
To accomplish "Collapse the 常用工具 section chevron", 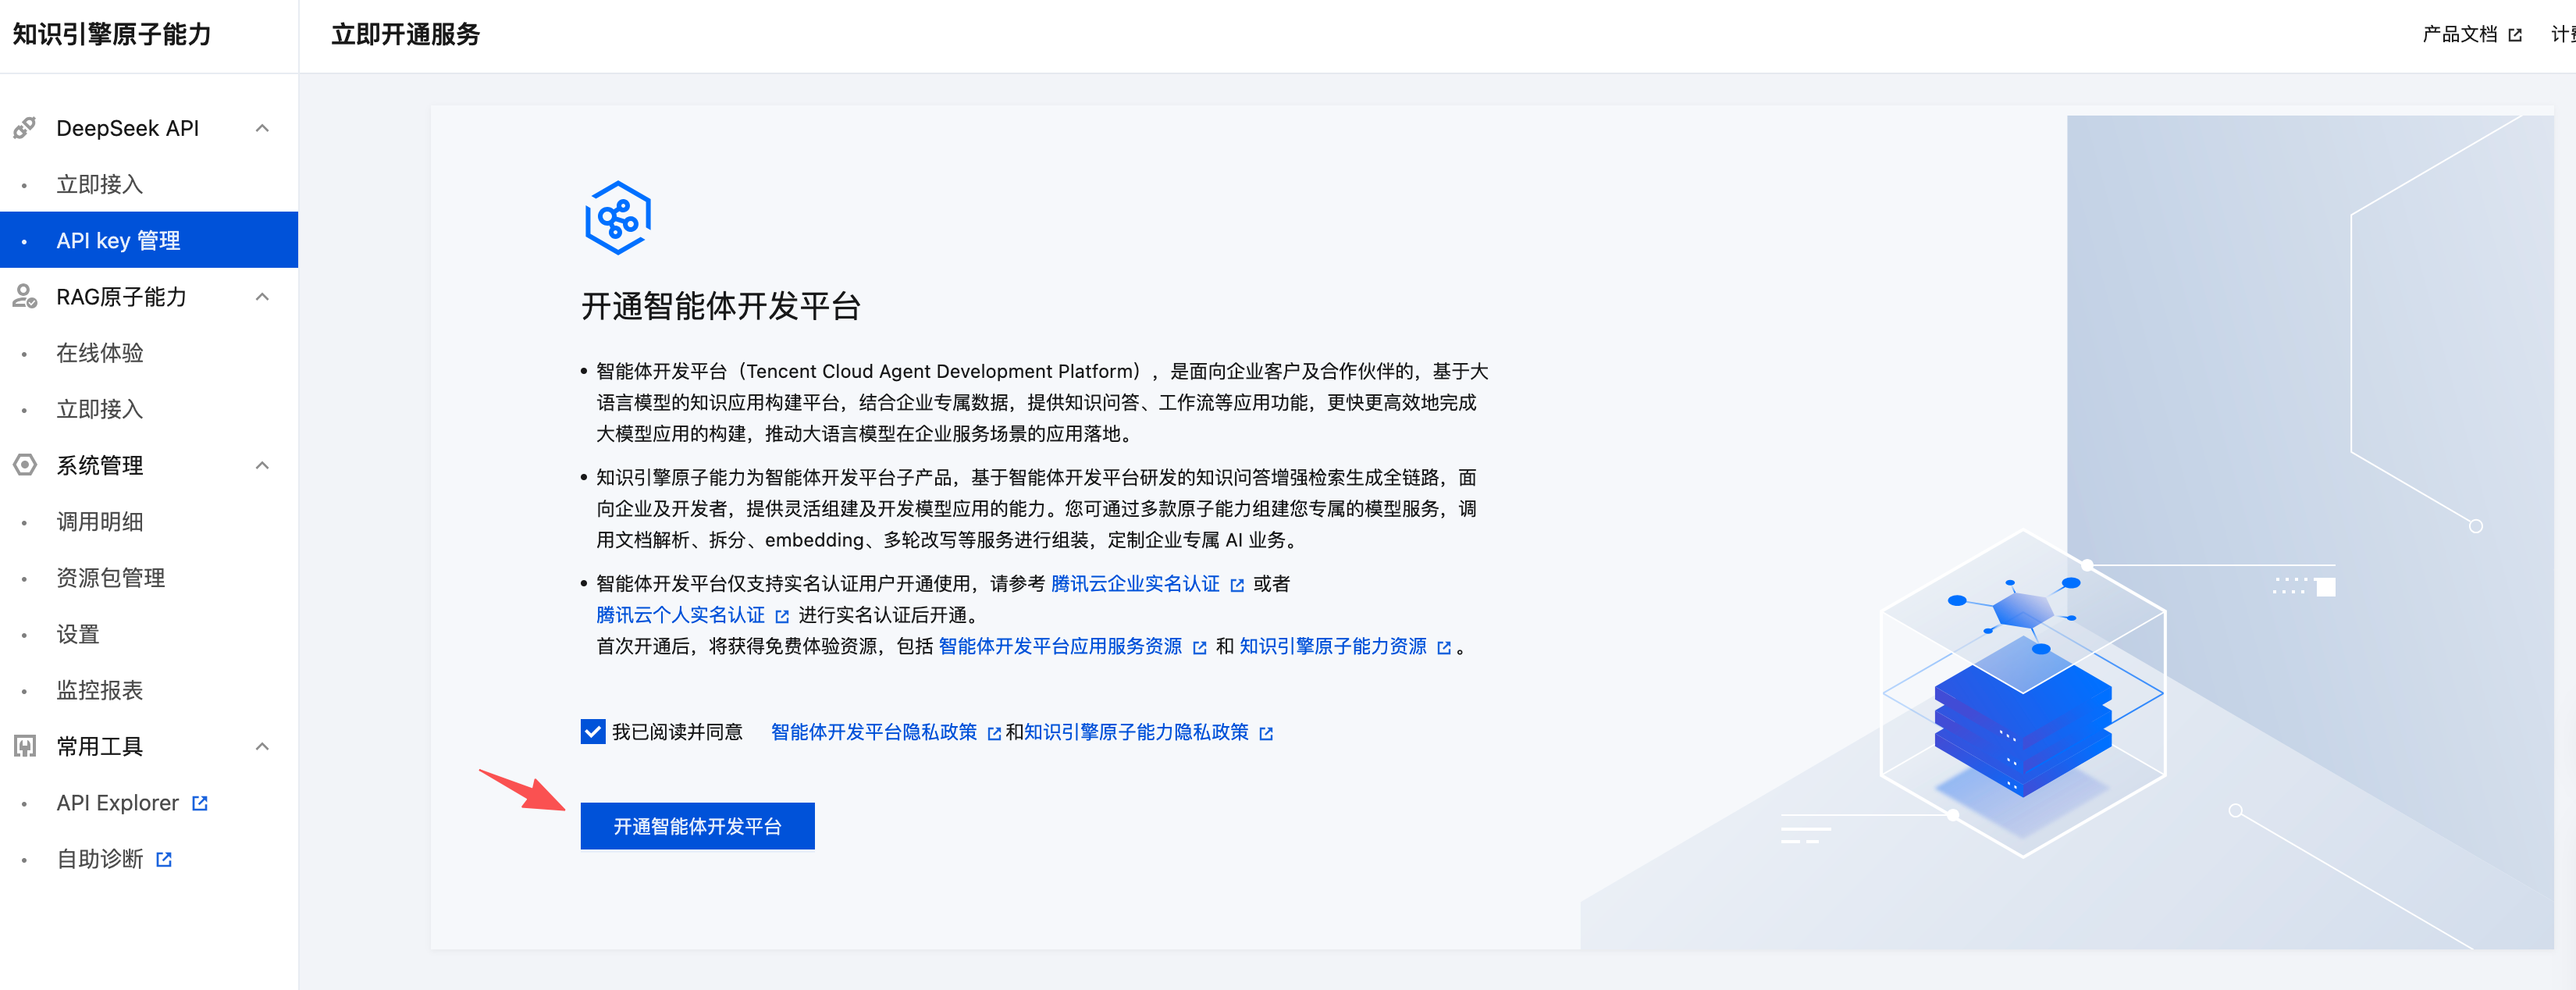I will 262,746.
